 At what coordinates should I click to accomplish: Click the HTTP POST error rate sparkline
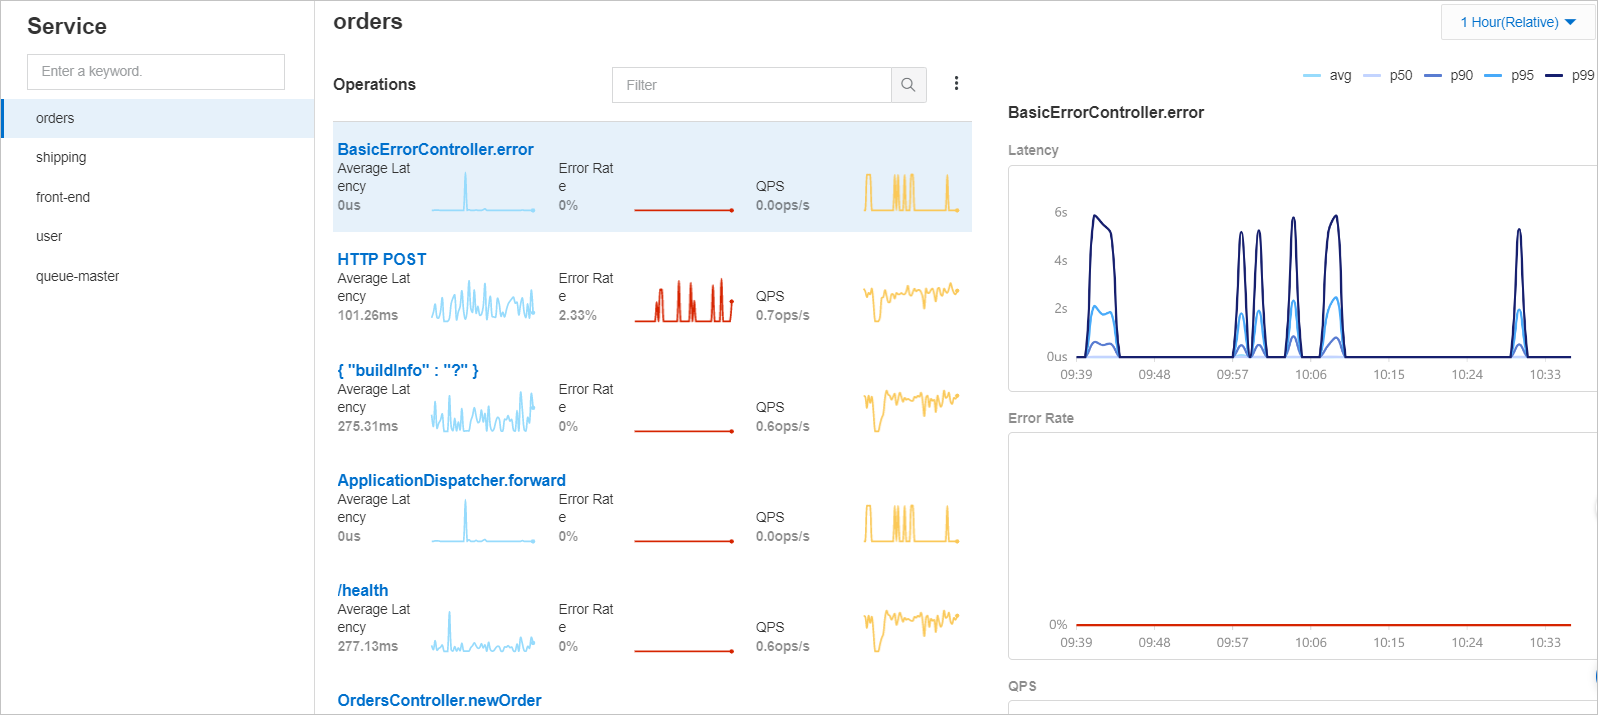(685, 300)
